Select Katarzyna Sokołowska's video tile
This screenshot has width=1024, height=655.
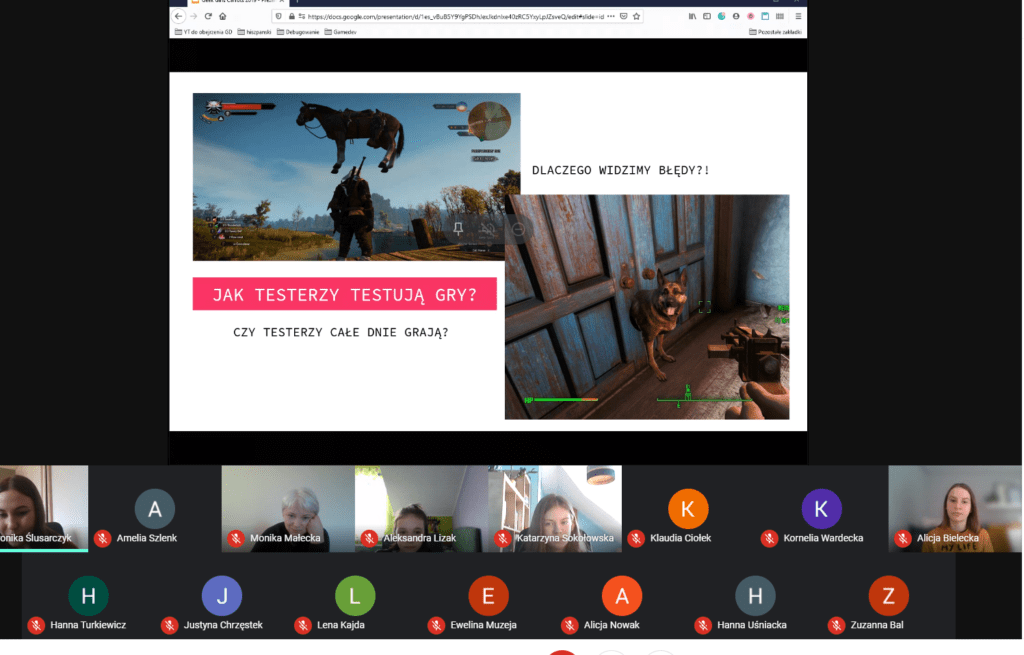pos(554,508)
